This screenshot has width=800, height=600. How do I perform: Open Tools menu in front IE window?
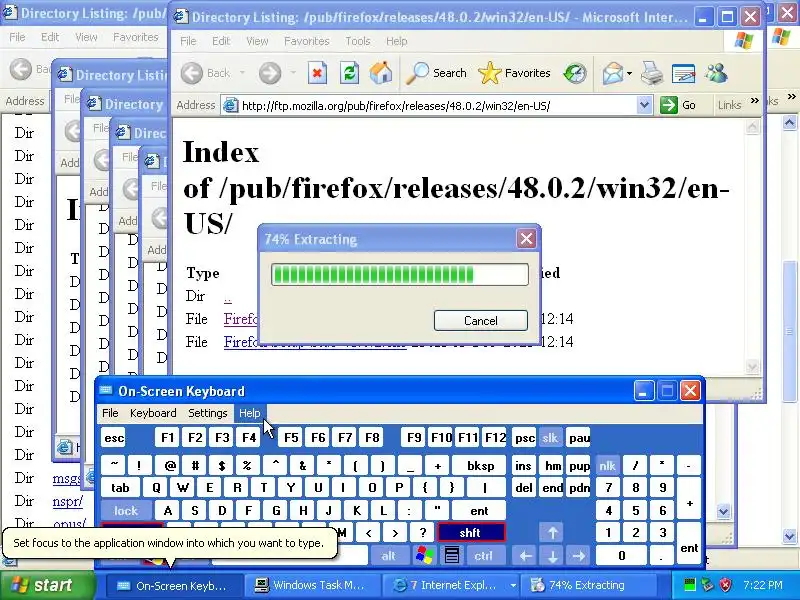(x=358, y=41)
